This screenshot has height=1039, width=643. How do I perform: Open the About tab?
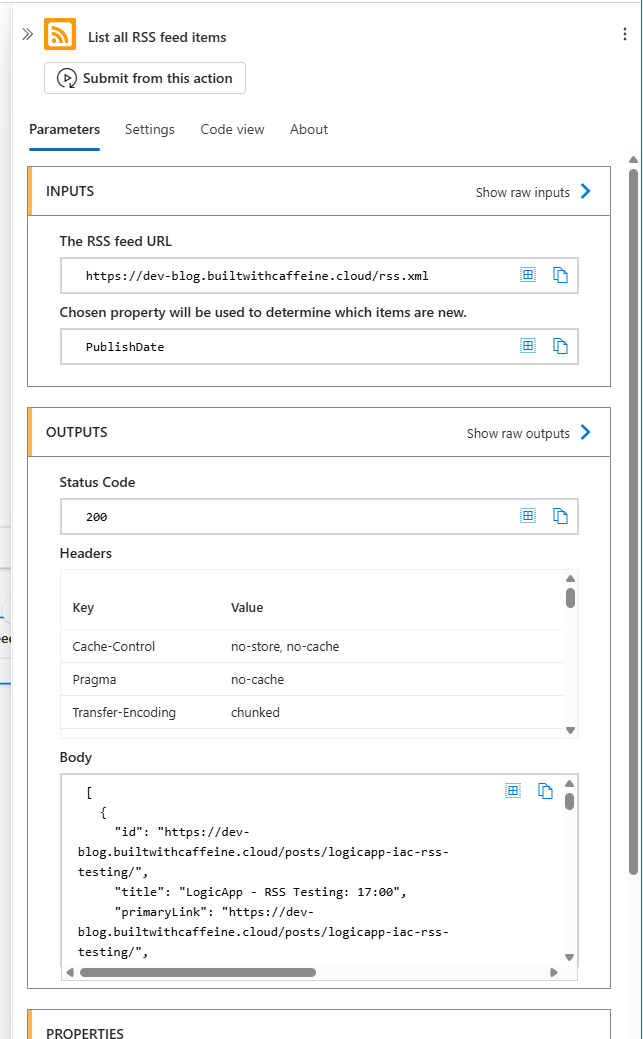coord(309,129)
